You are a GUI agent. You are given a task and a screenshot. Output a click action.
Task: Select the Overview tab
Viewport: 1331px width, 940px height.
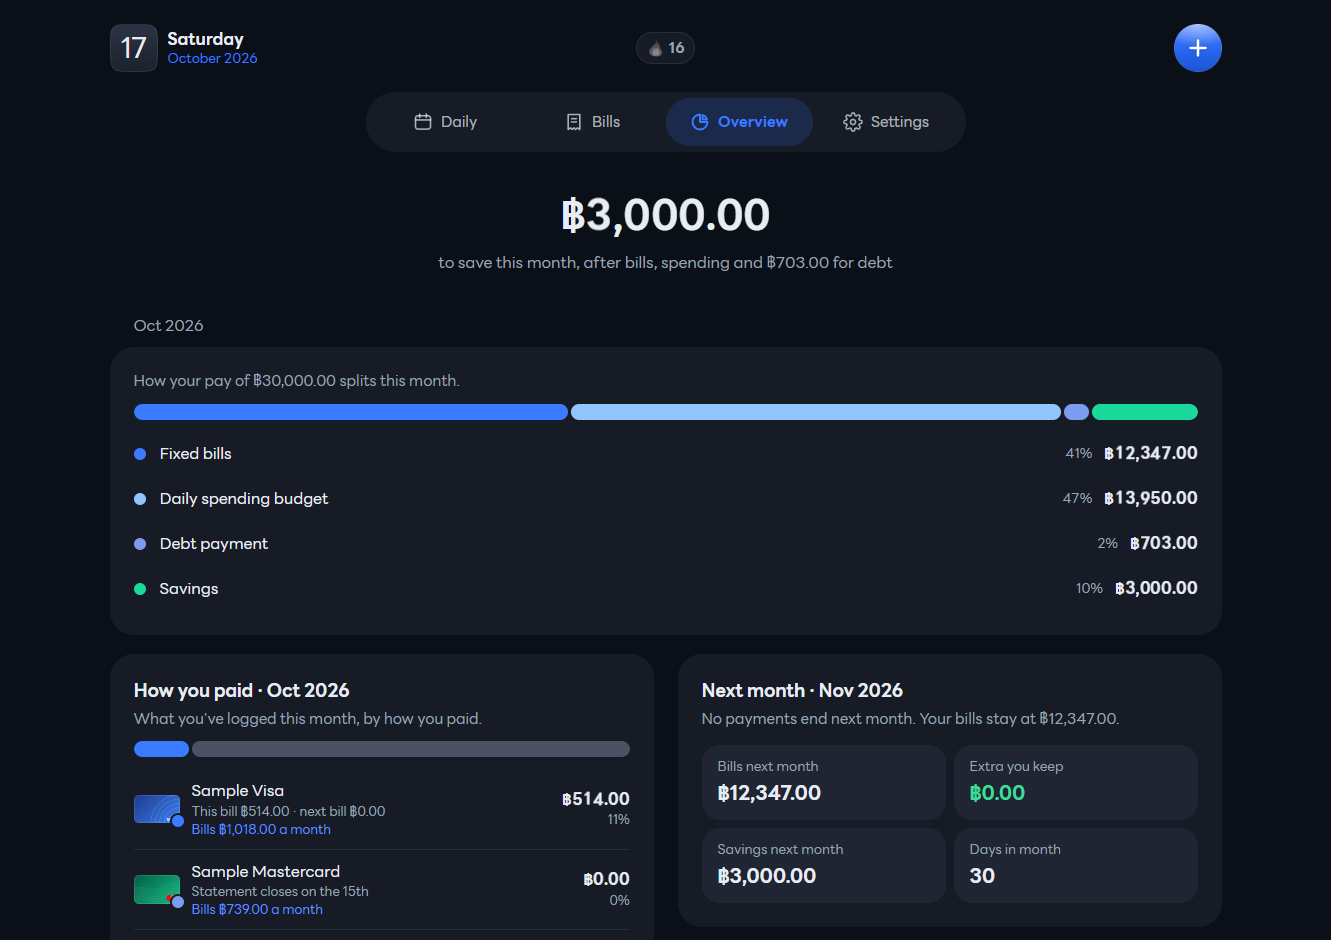pyautogui.click(x=739, y=122)
